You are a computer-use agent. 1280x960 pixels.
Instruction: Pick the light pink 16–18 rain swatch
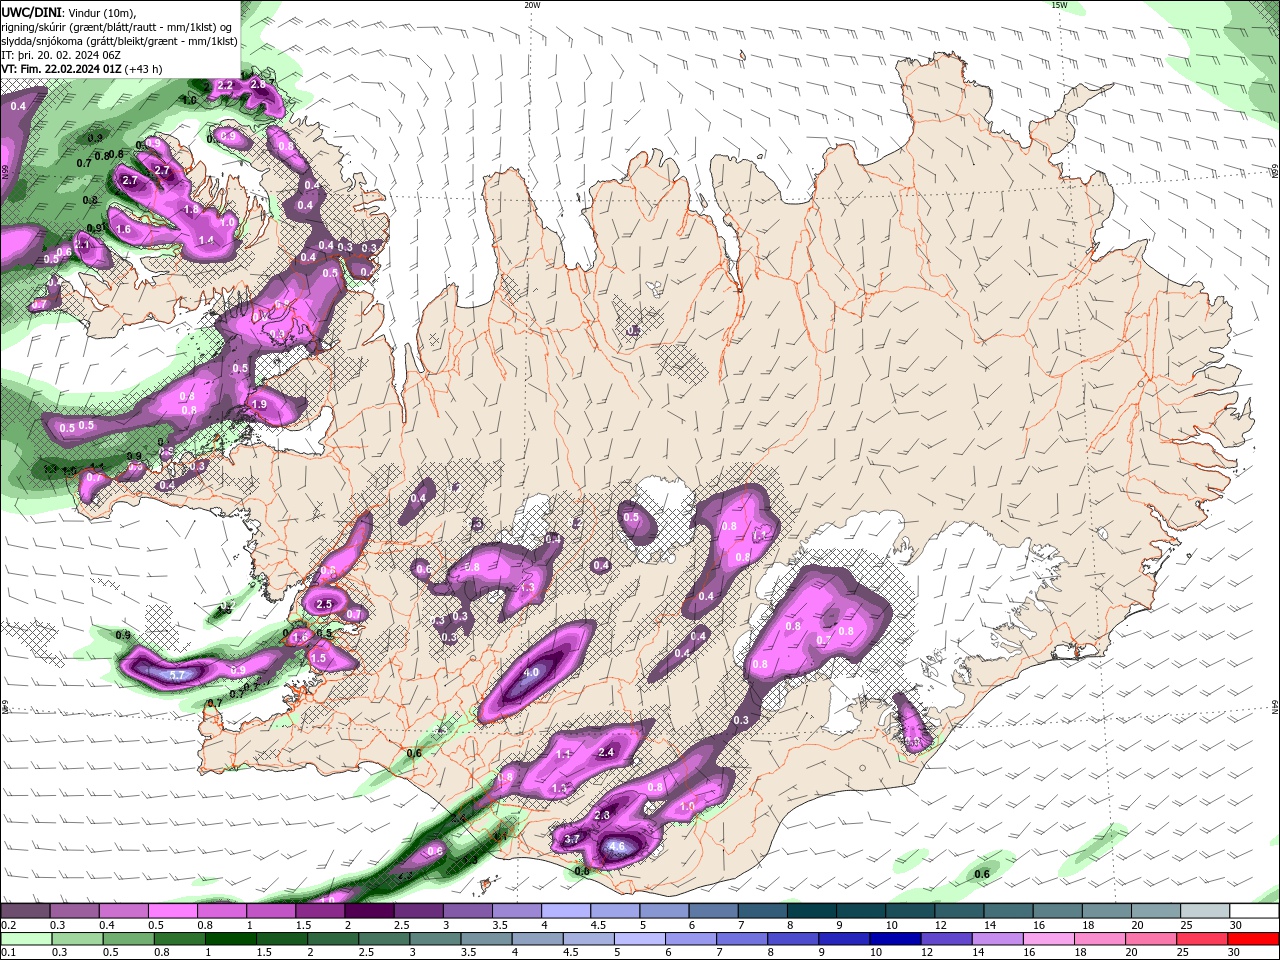[1048, 939]
